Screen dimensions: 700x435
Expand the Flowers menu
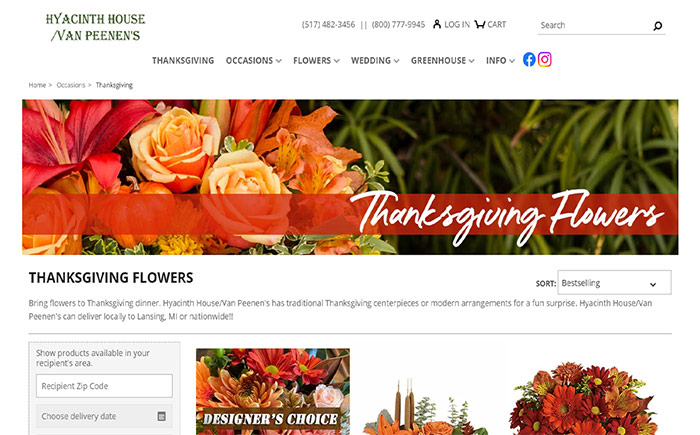[316, 61]
